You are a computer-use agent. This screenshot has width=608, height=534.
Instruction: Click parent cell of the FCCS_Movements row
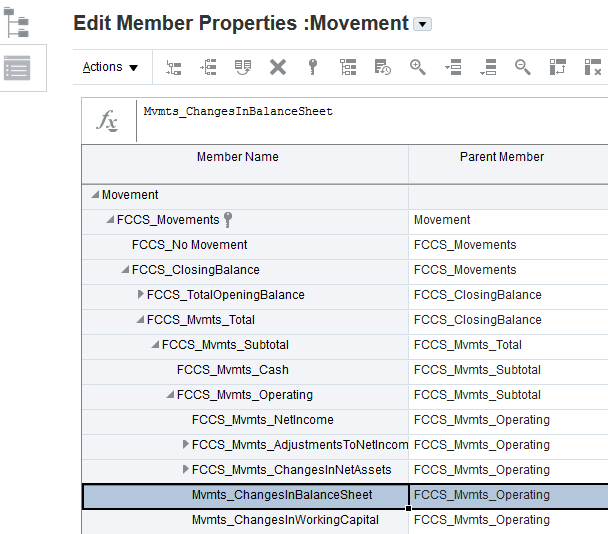pos(508,220)
